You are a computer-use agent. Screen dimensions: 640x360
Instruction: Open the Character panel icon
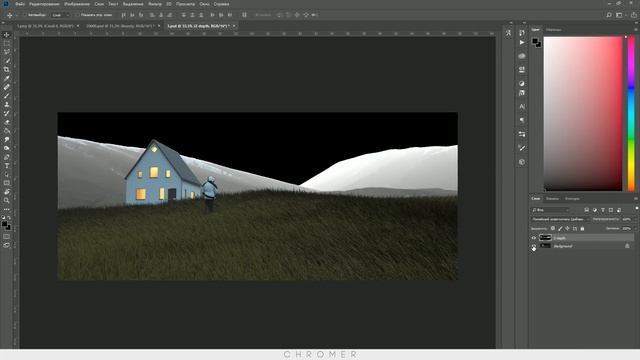(522, 107)
